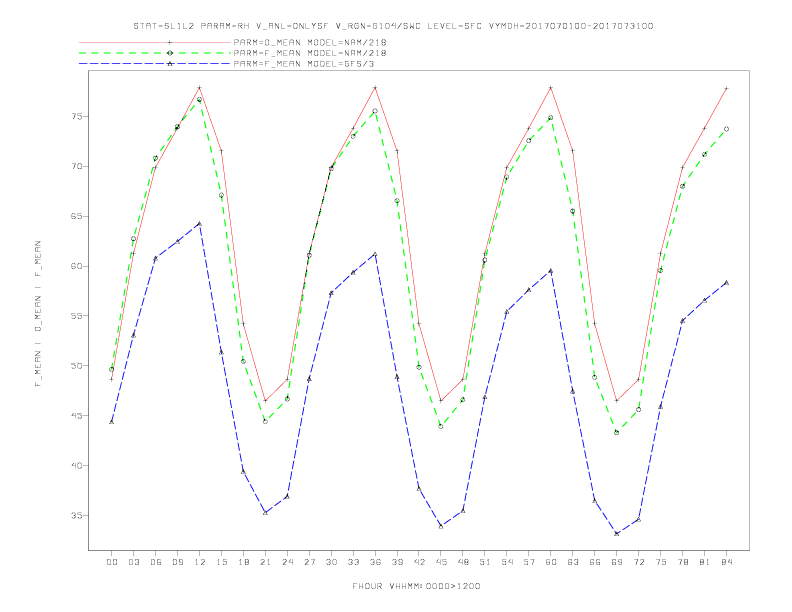Click blue GFS triangle marker at hour 12

(x=200, y=223)
